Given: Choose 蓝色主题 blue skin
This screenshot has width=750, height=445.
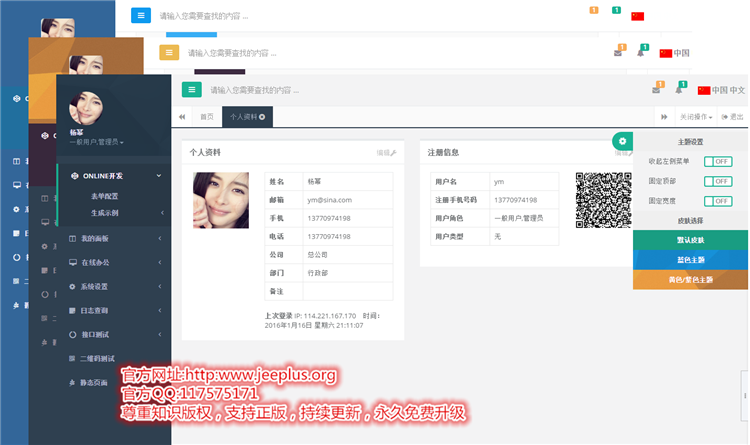Looking at the screenshot, I should (690, 260).
